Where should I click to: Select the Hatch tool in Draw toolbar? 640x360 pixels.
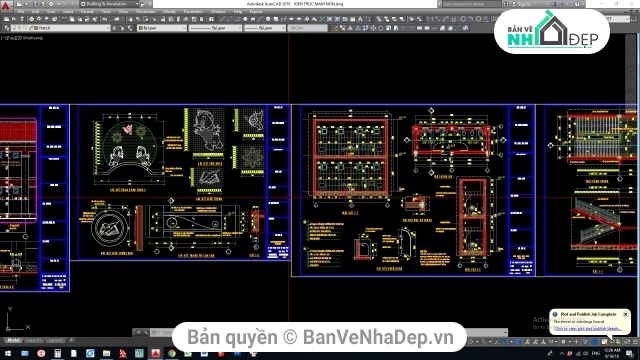[330, 19]
